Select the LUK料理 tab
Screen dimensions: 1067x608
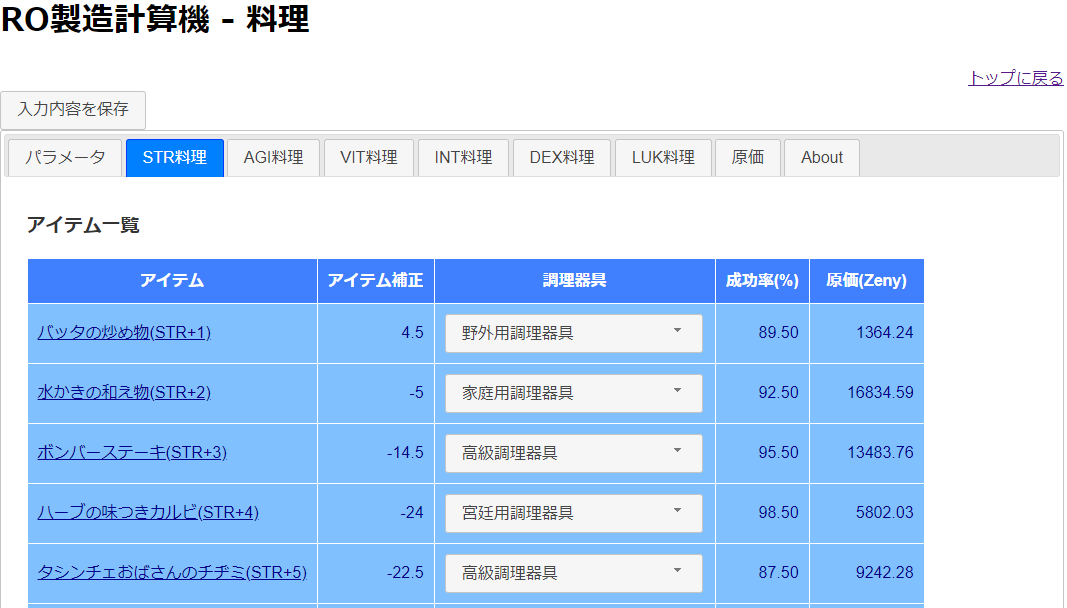pos(662,157)
